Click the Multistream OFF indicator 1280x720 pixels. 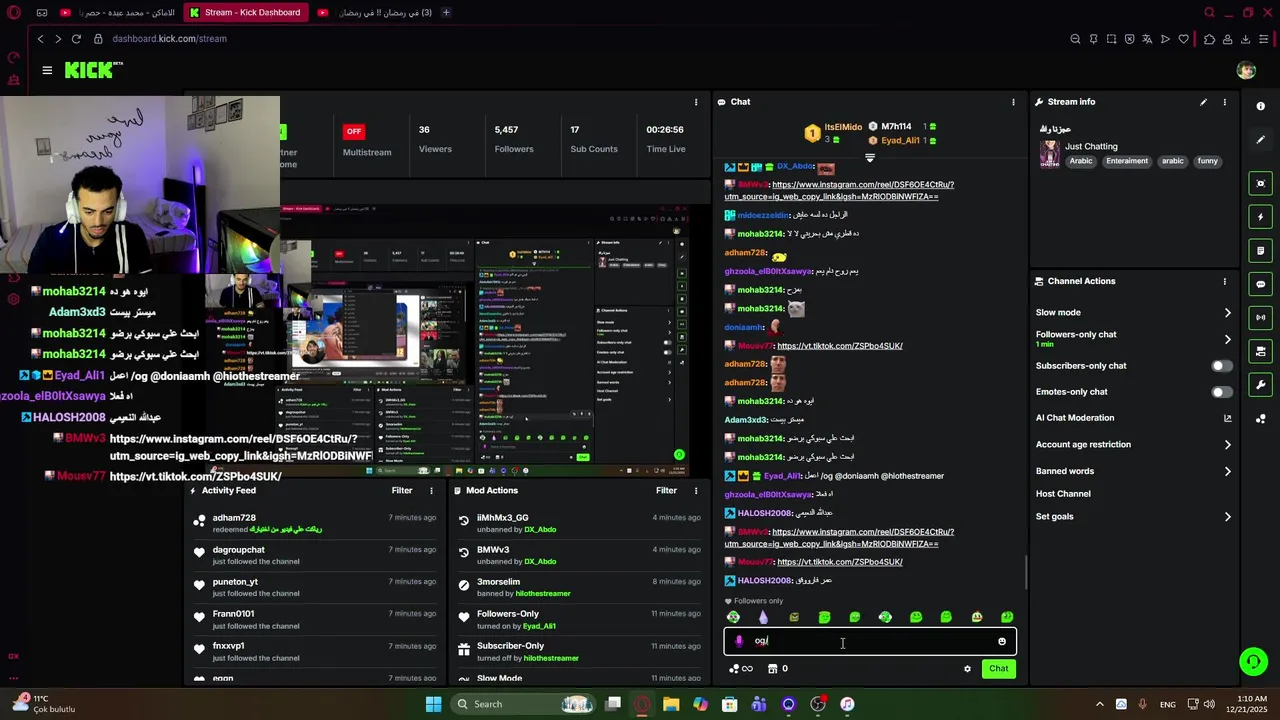[x=353, y=131]
